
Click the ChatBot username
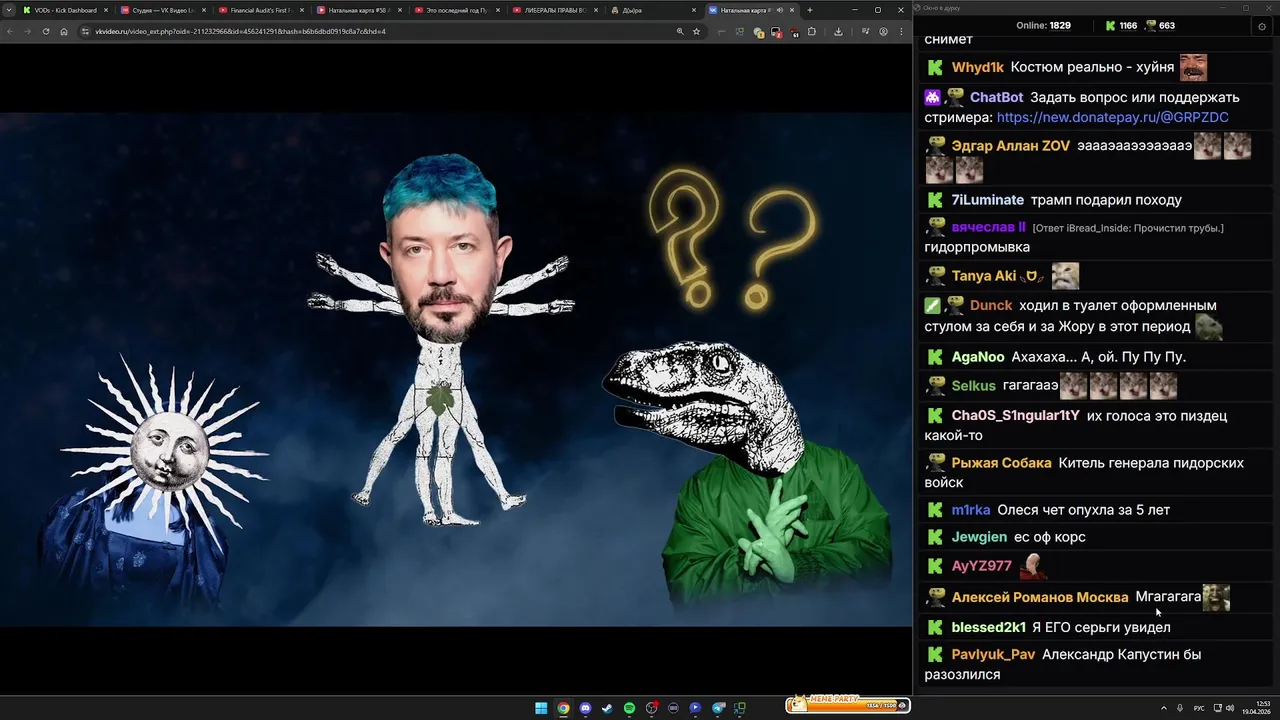point(996,97)
